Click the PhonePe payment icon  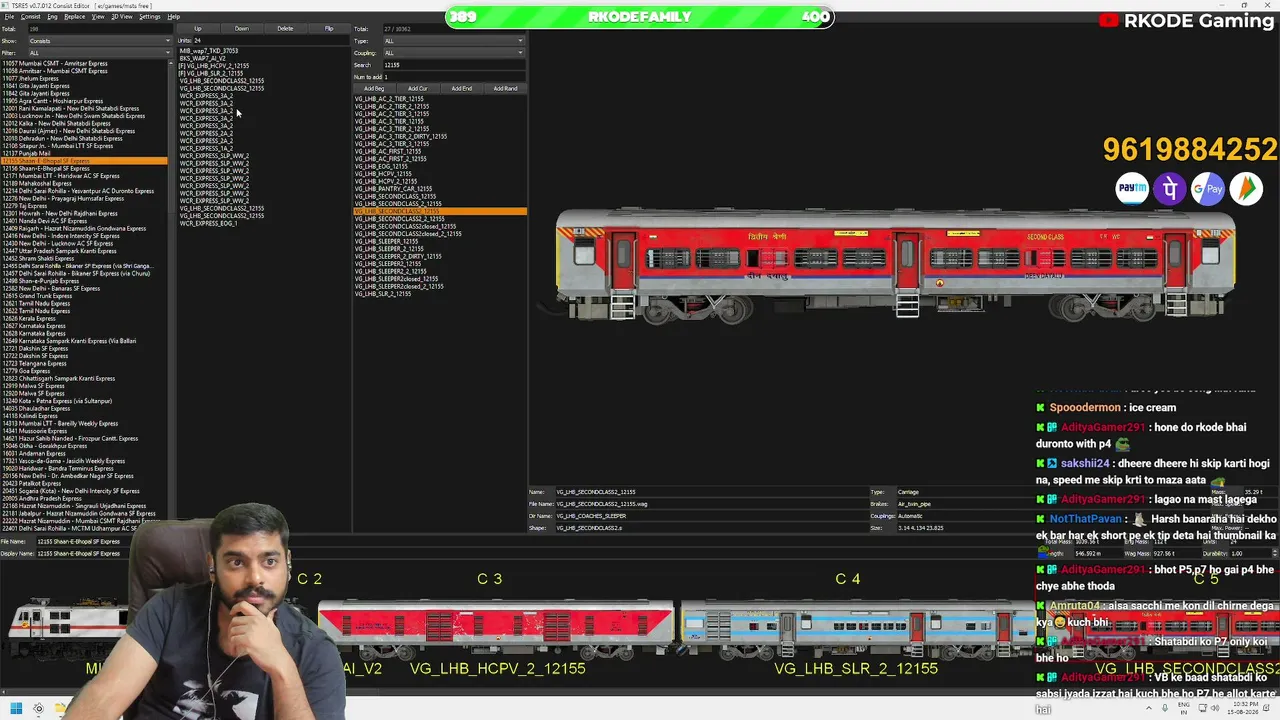1170,188
